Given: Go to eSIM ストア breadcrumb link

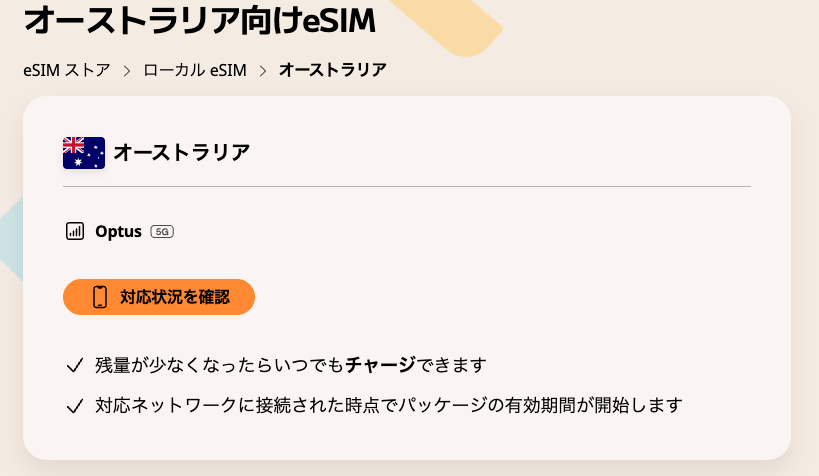Looking at the screenshot, I should point(66,71).
